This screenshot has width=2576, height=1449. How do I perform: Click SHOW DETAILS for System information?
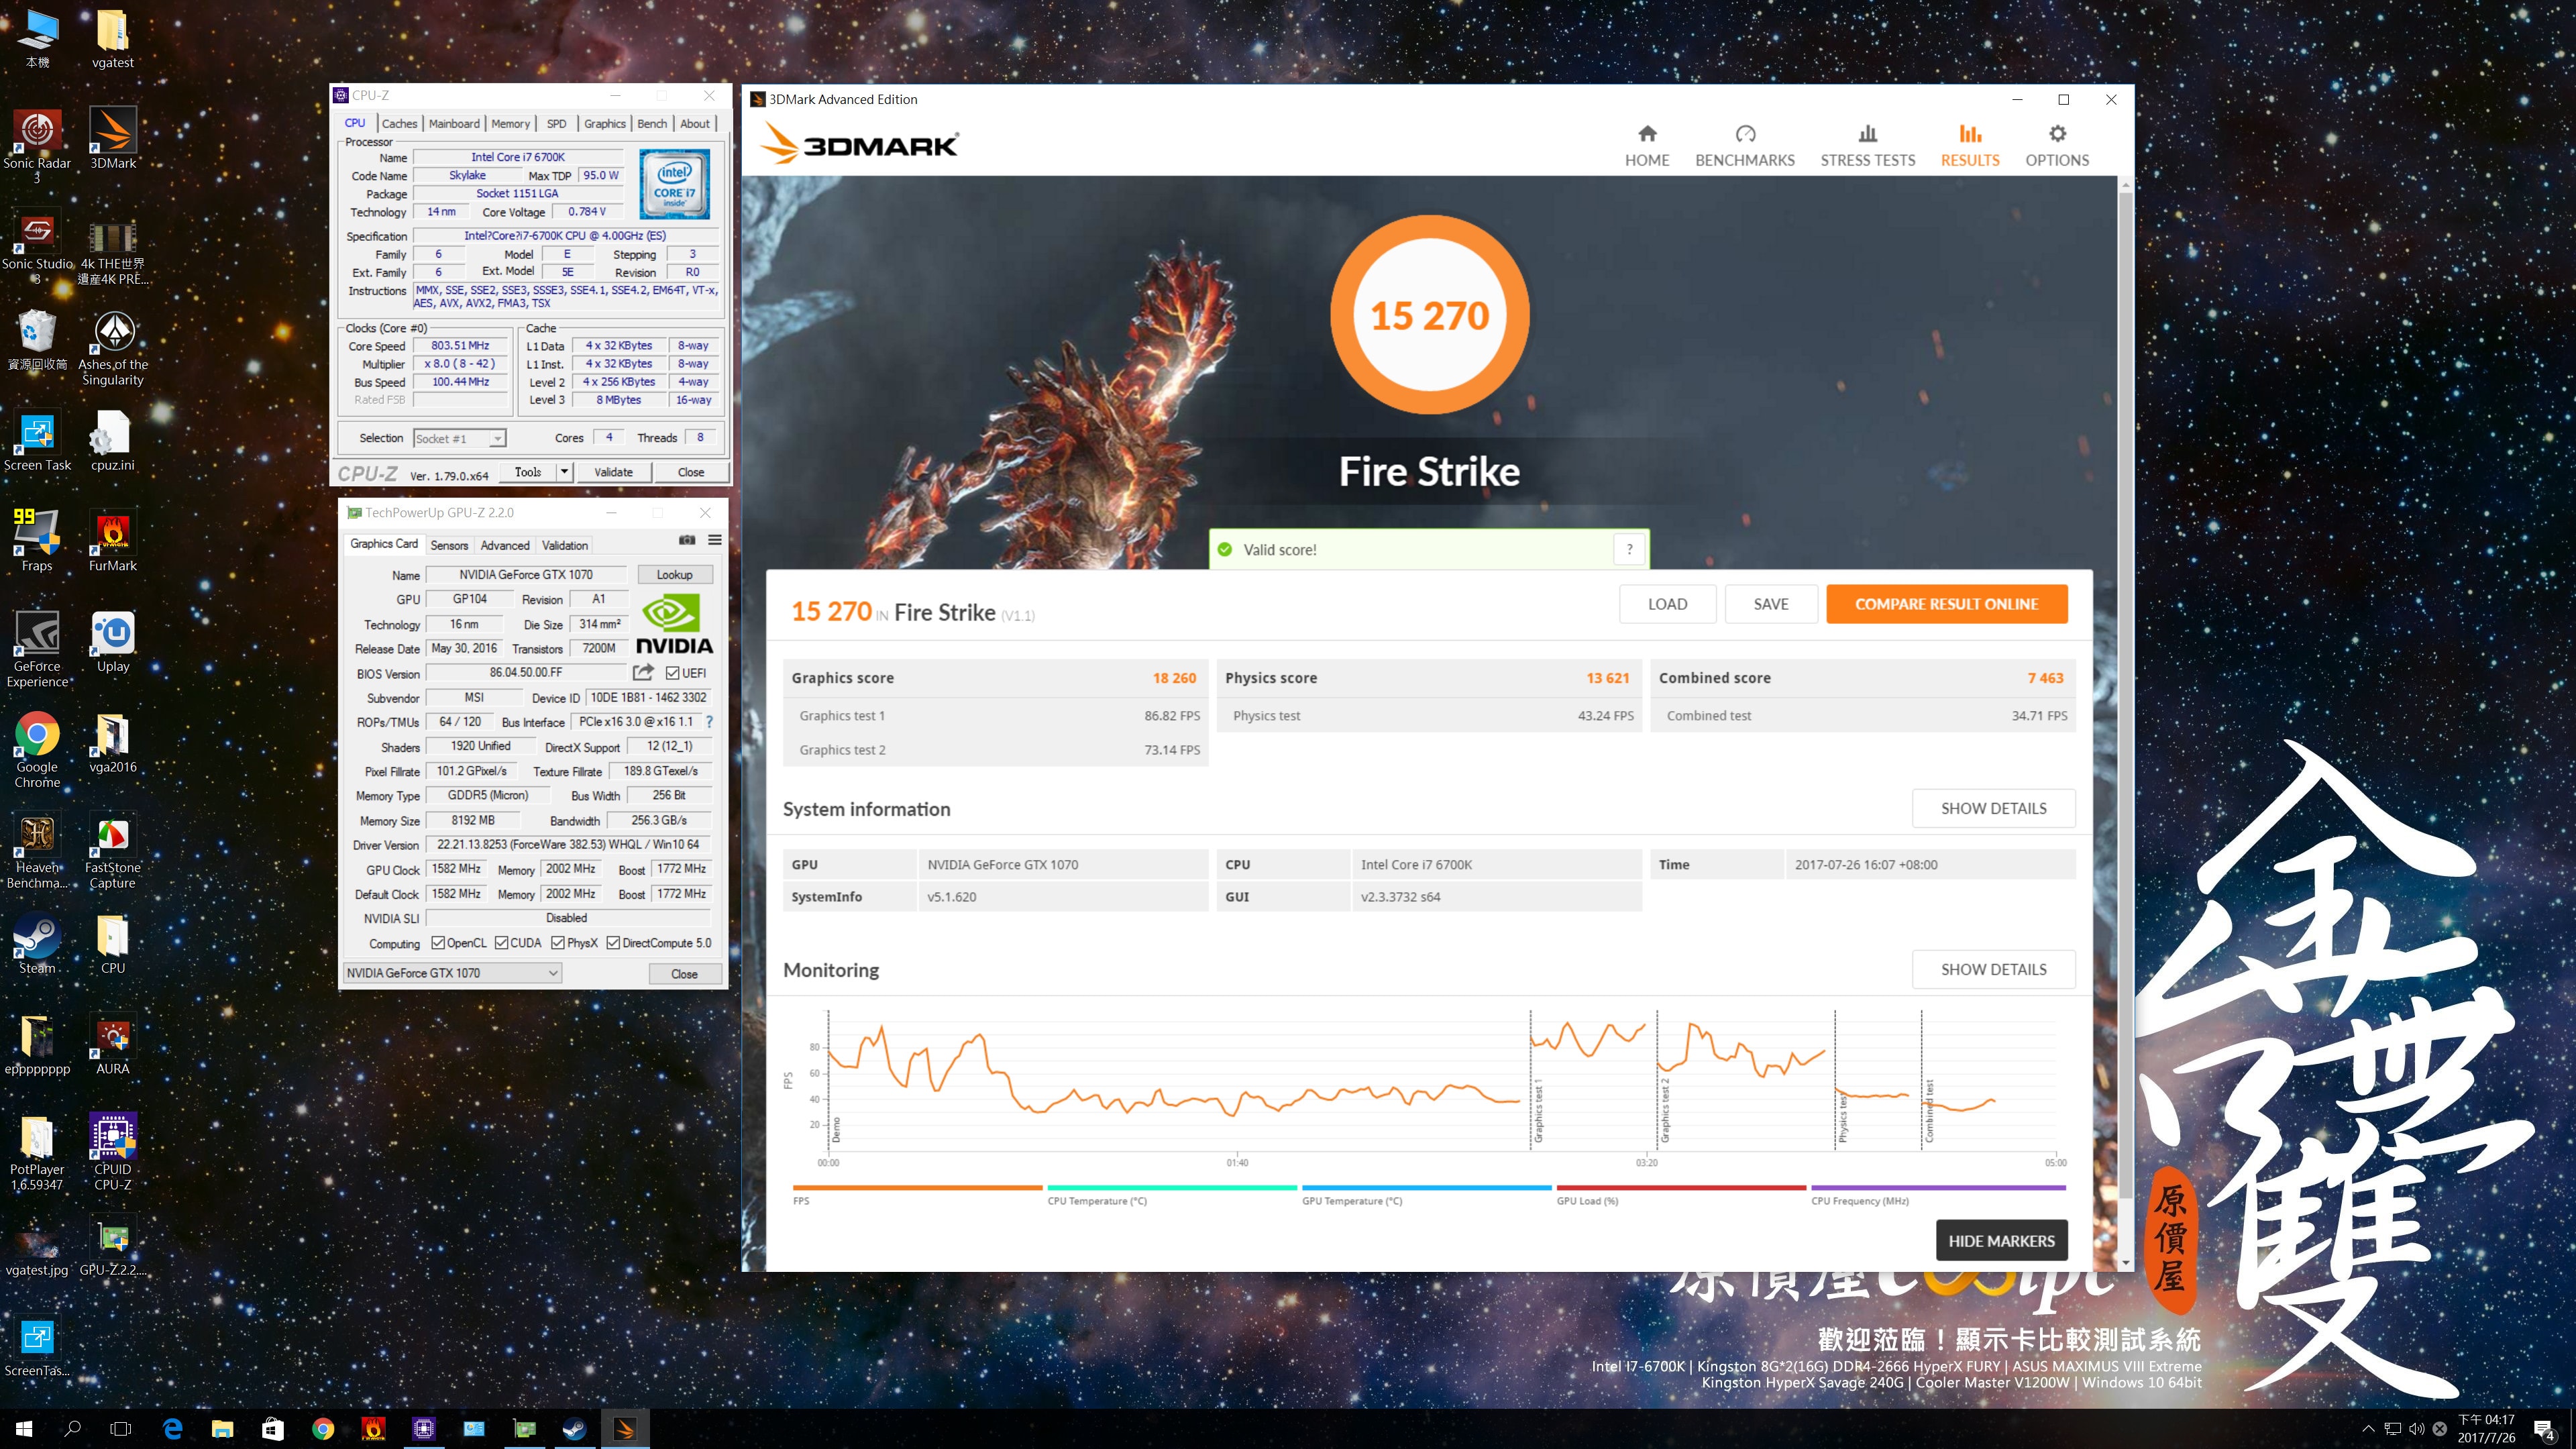click(1993, 808)
